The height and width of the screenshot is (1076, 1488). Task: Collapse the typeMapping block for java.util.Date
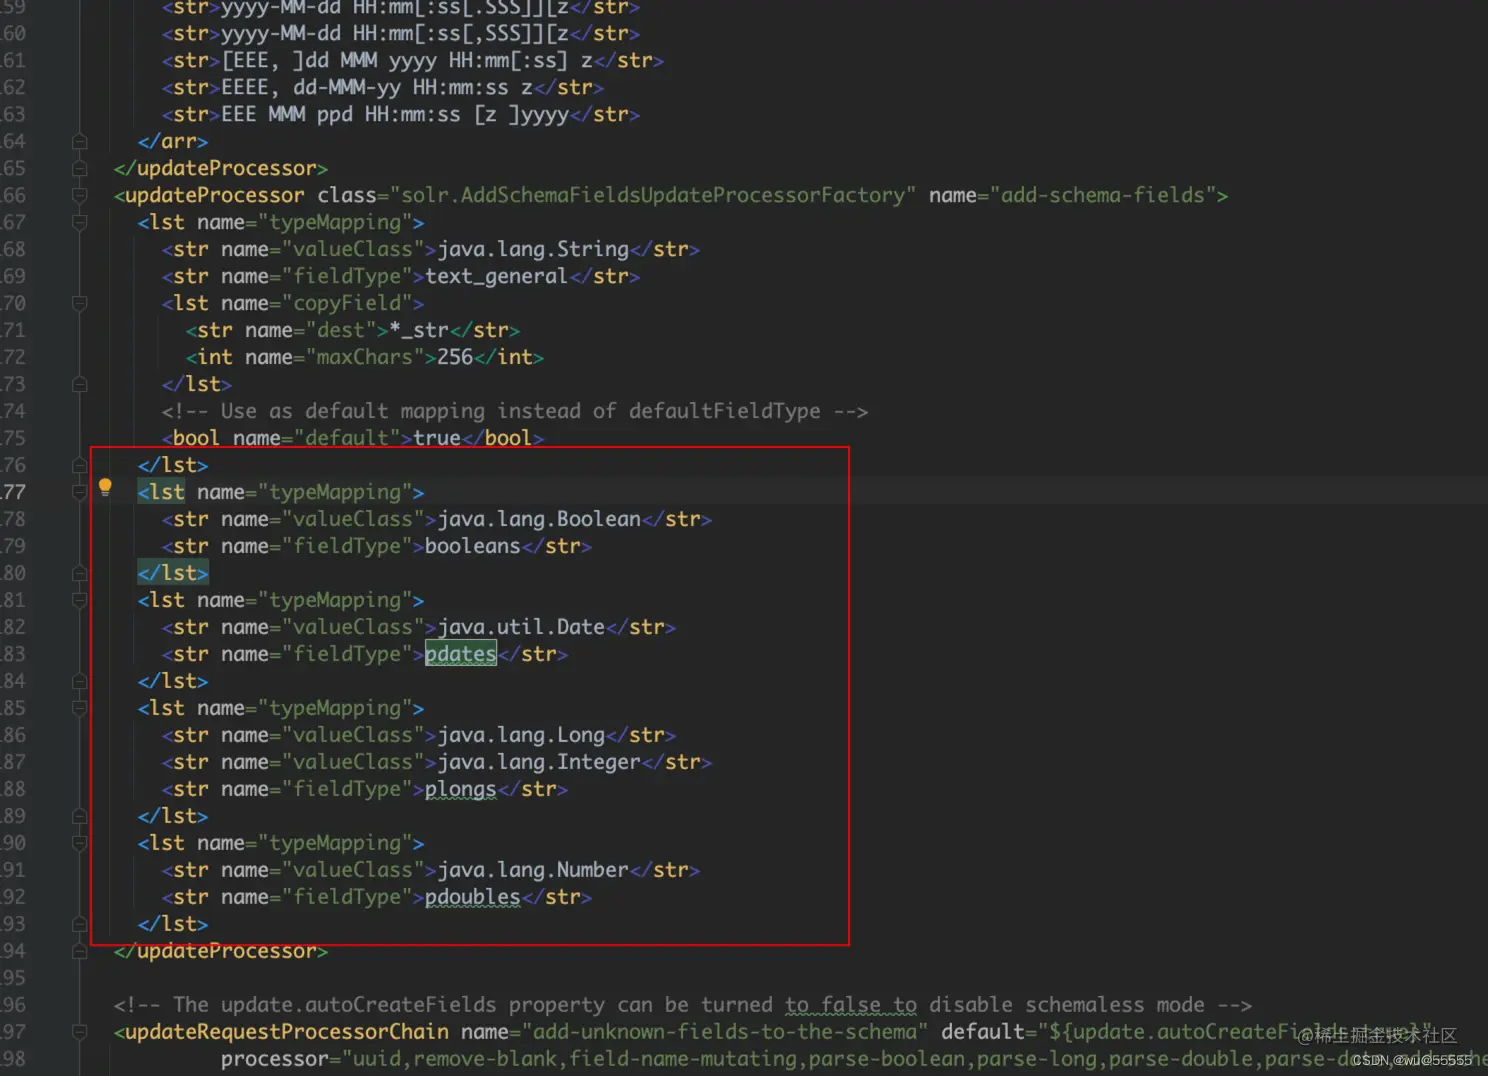[80, 600]
